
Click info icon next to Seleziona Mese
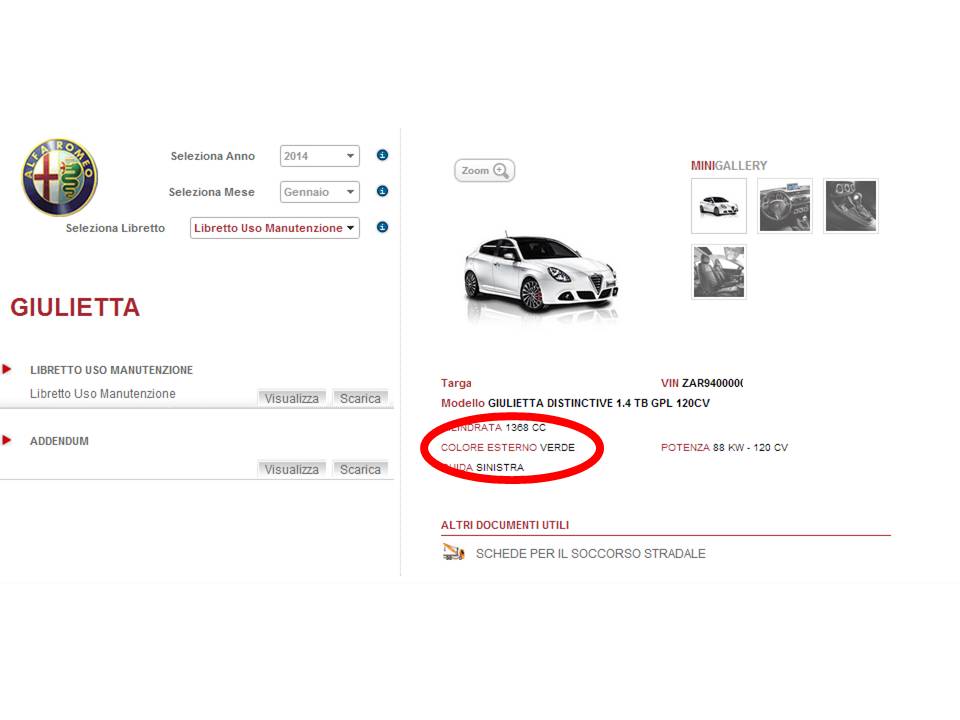point(382,191)
